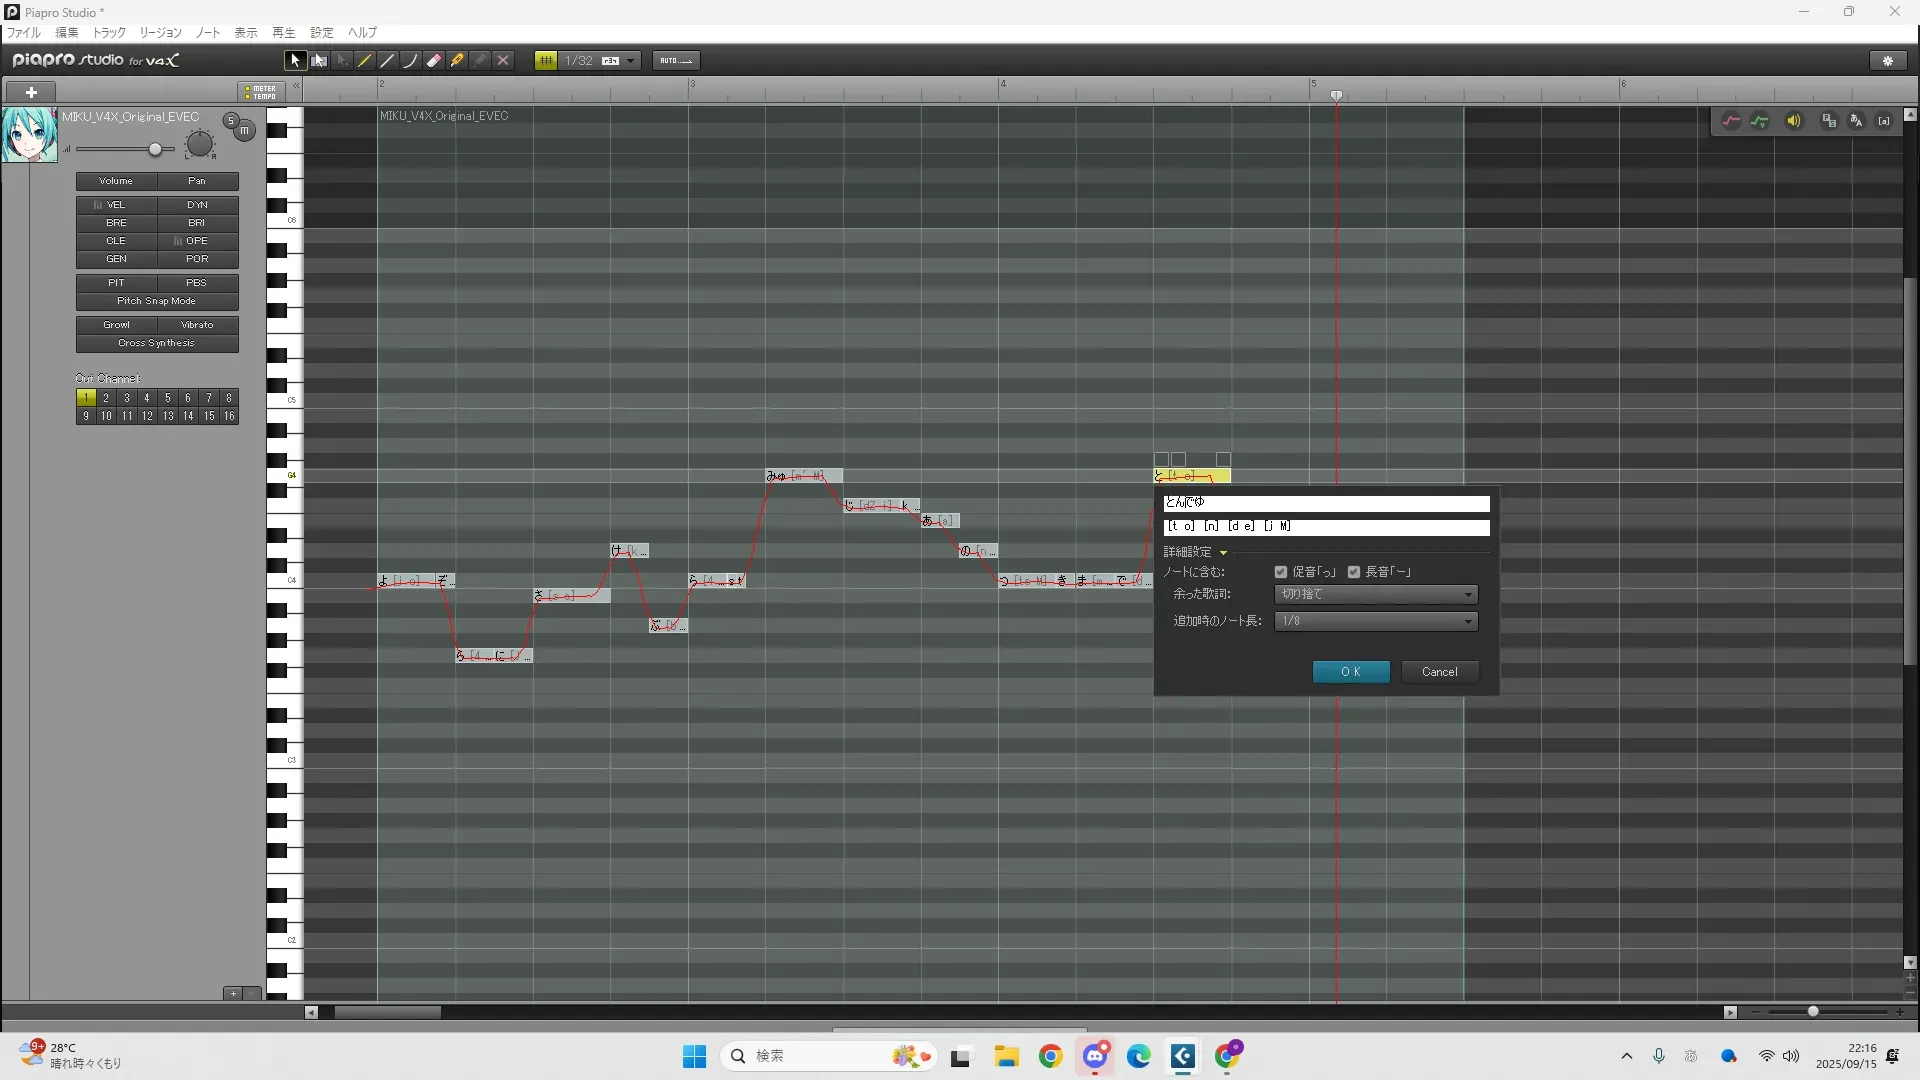The image size is (1920, 1080).
Task: Uncheck the 促音「っ」 checkbox
Action: (x=1281, y=572)
